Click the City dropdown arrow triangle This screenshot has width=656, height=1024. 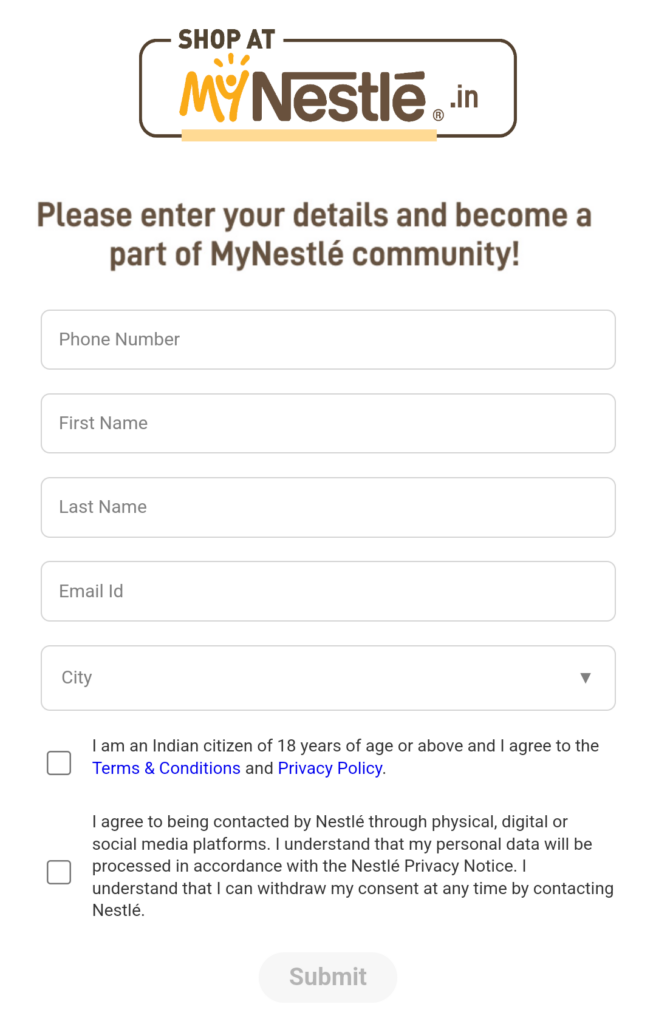(585, 678)
